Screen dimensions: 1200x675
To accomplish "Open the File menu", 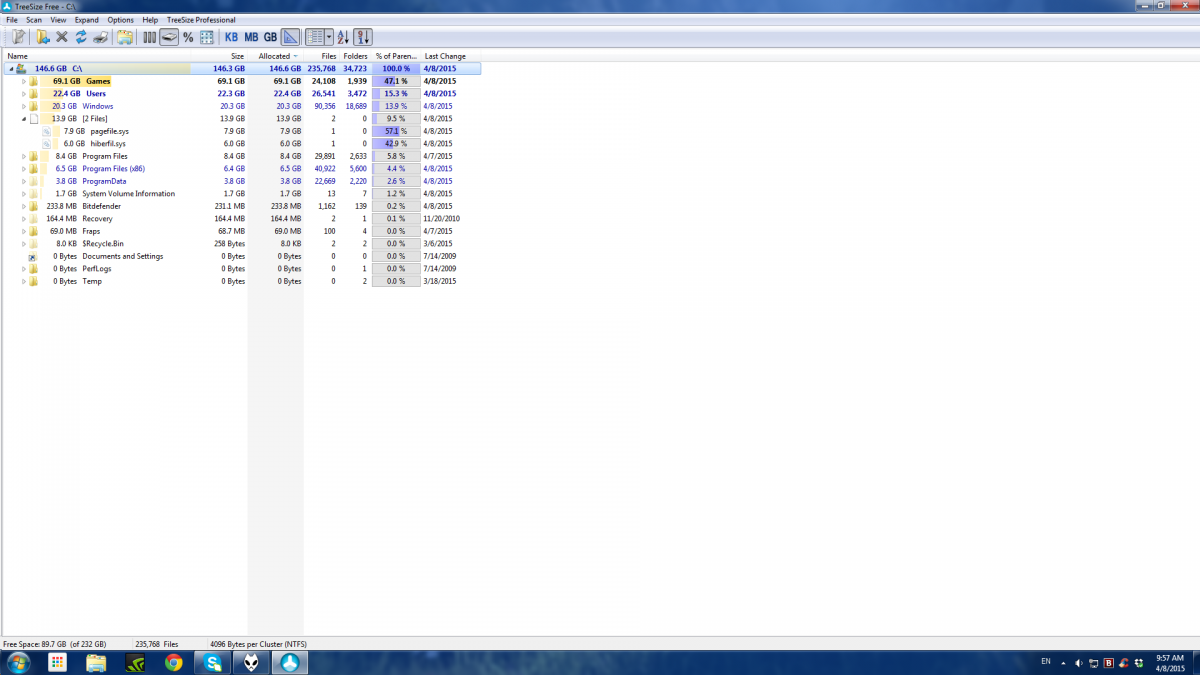I will [x=11, y=20].
